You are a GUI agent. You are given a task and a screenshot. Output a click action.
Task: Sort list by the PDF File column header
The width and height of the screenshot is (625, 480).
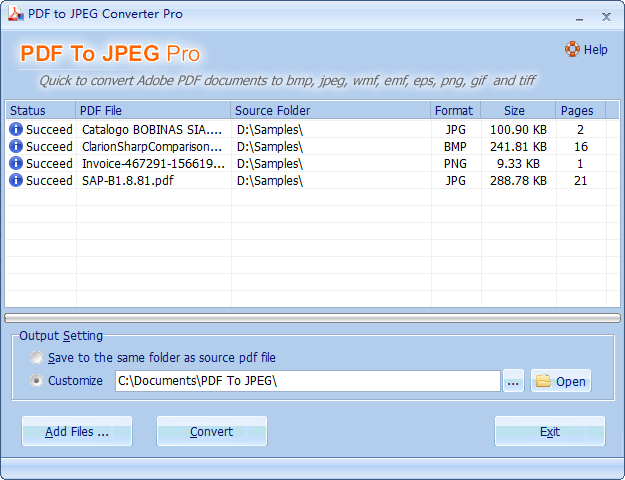click(153, 111)
